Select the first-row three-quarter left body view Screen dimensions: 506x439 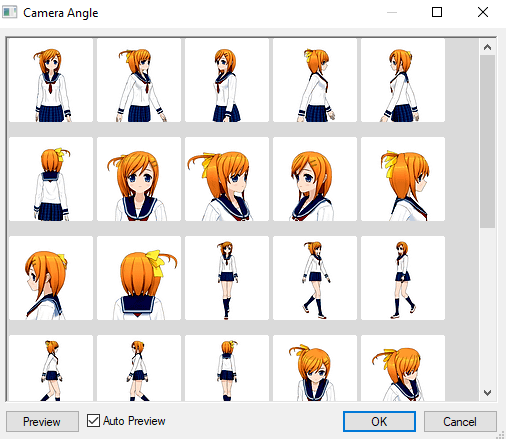(x=139, y=80)
